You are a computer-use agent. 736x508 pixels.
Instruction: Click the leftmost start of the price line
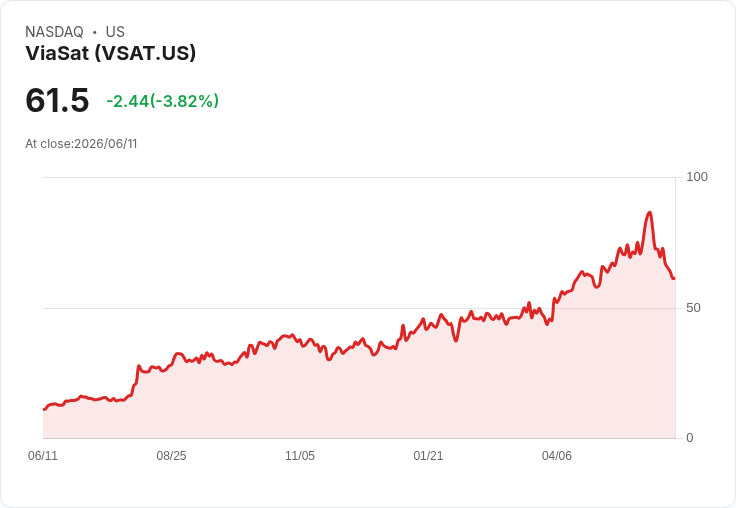[44, 409]
